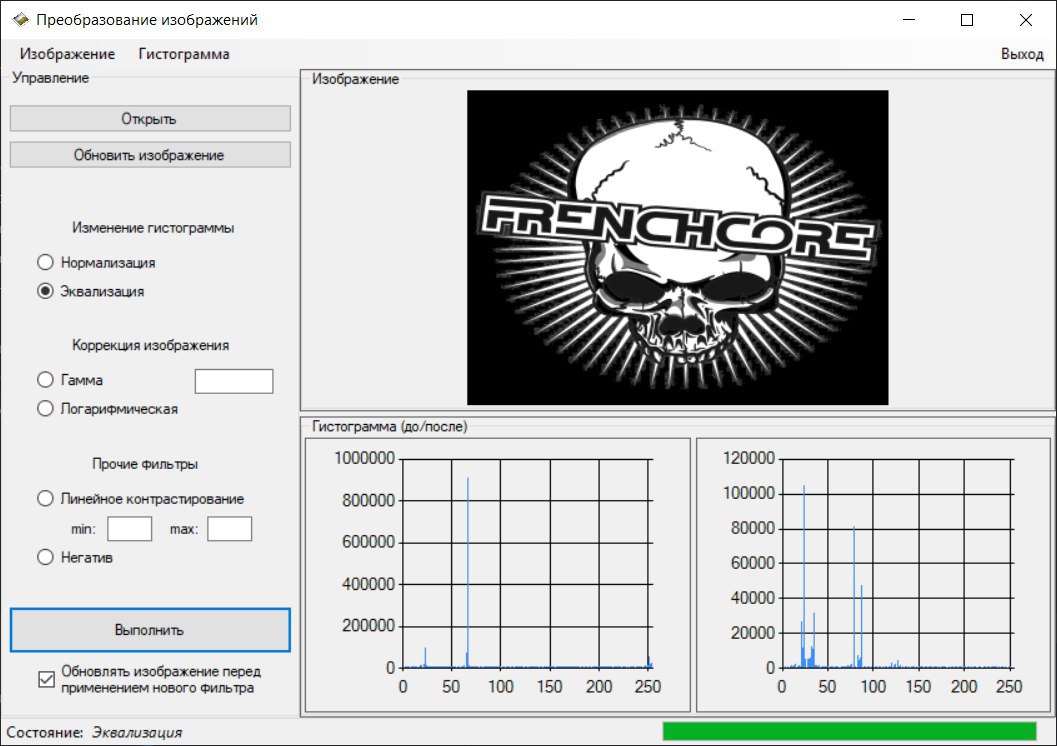Screen dimensions: 1057x746
Task: Run the filter with Выполнить button
Action: click(x=150, y=630)
